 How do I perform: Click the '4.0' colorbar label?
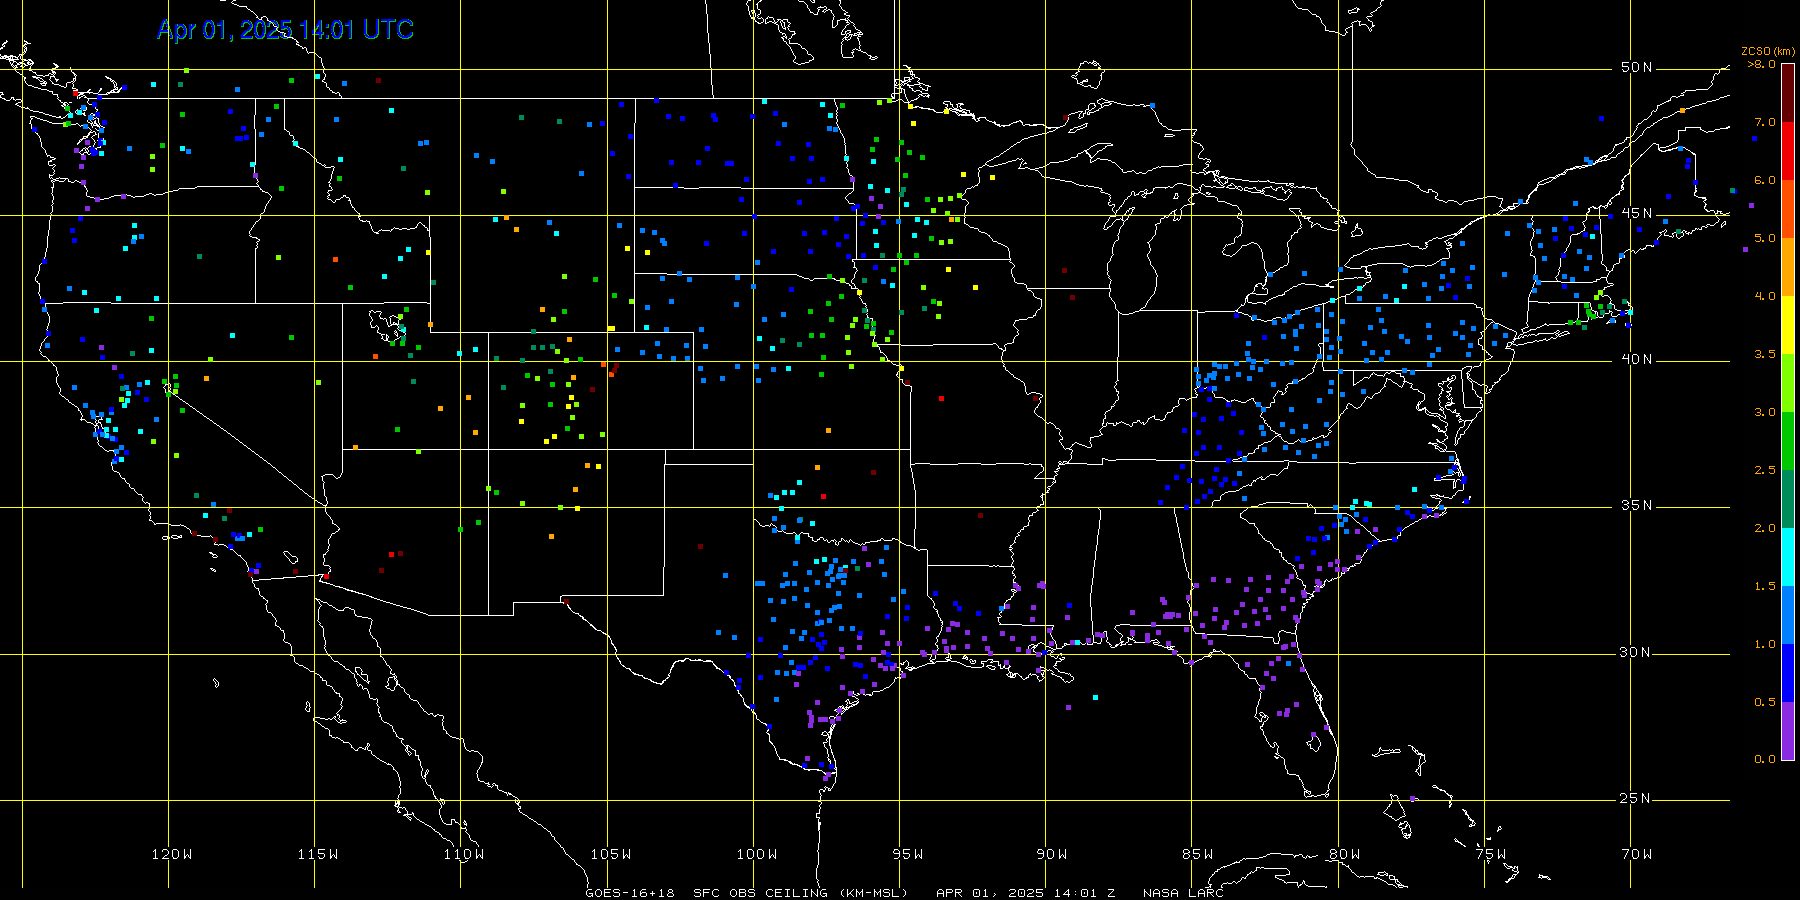(x=1765, y=296)
